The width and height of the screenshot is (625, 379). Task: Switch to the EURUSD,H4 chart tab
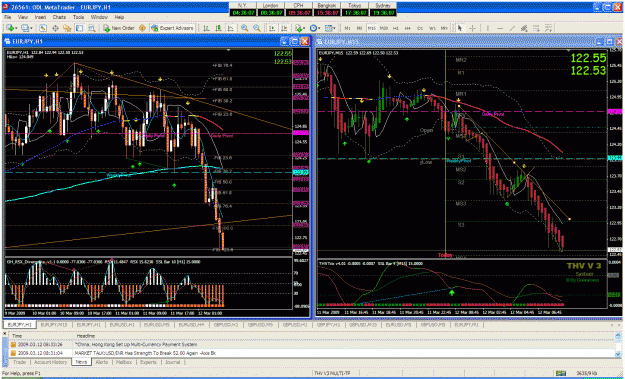191,325
